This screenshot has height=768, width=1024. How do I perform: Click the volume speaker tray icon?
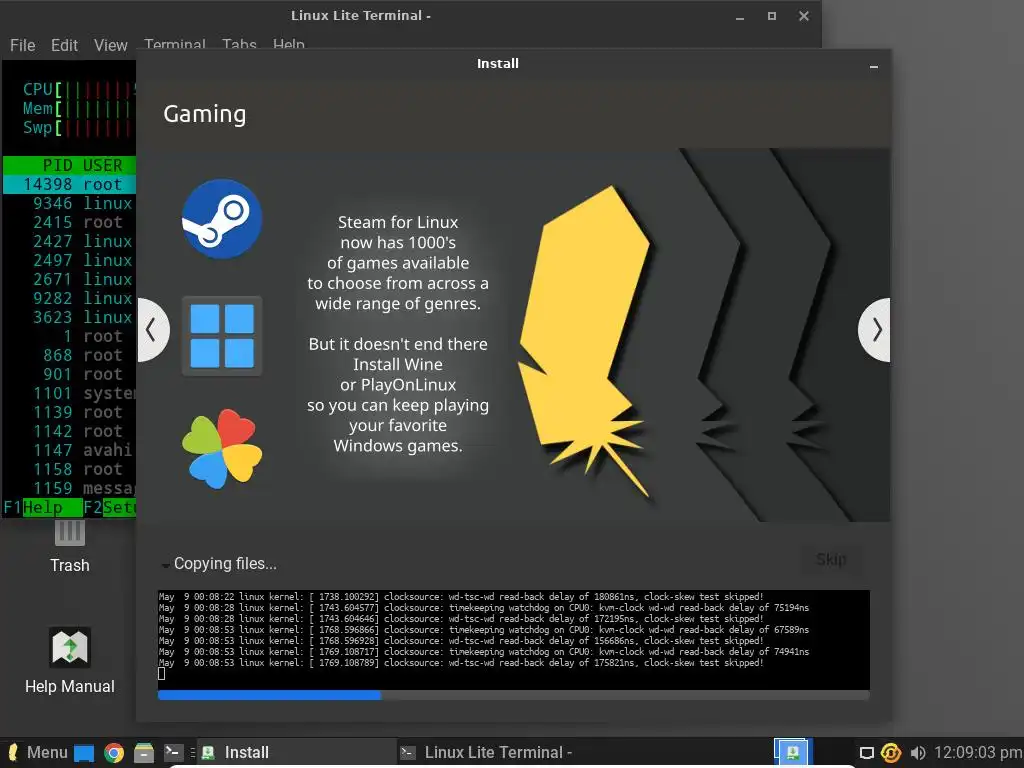(918, 753)
